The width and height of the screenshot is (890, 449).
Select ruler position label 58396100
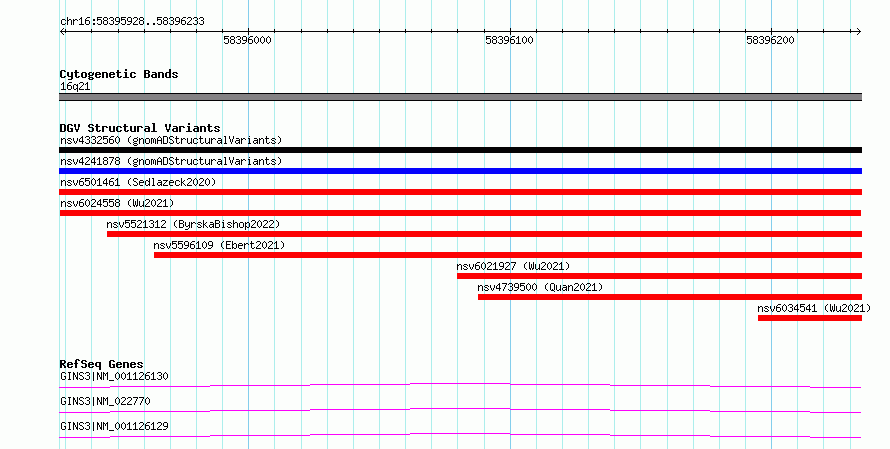point(509,40)
